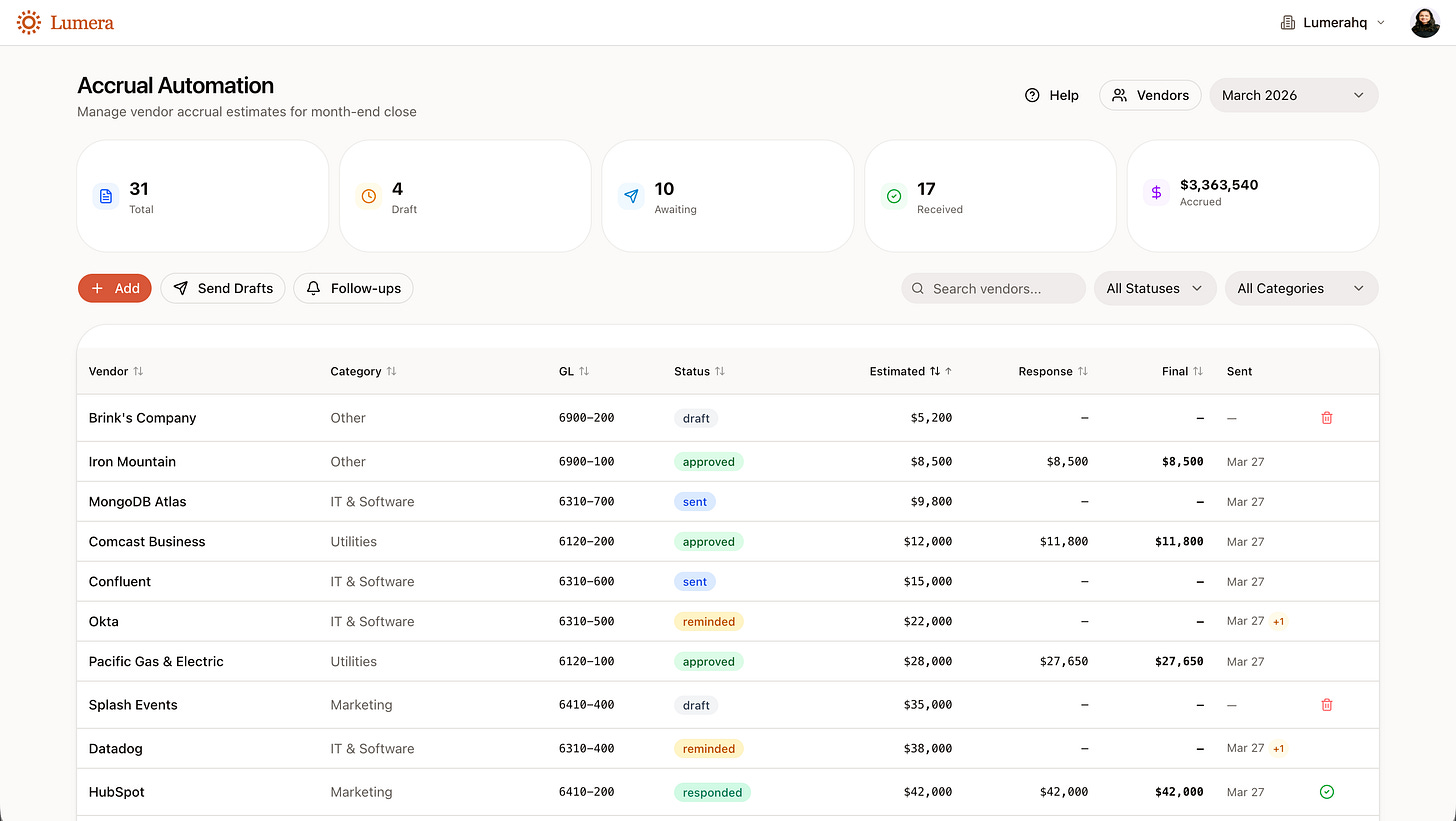The image size is (1456, 821).
Task: Click the Lumera brand name
Action: click(82, 22)
